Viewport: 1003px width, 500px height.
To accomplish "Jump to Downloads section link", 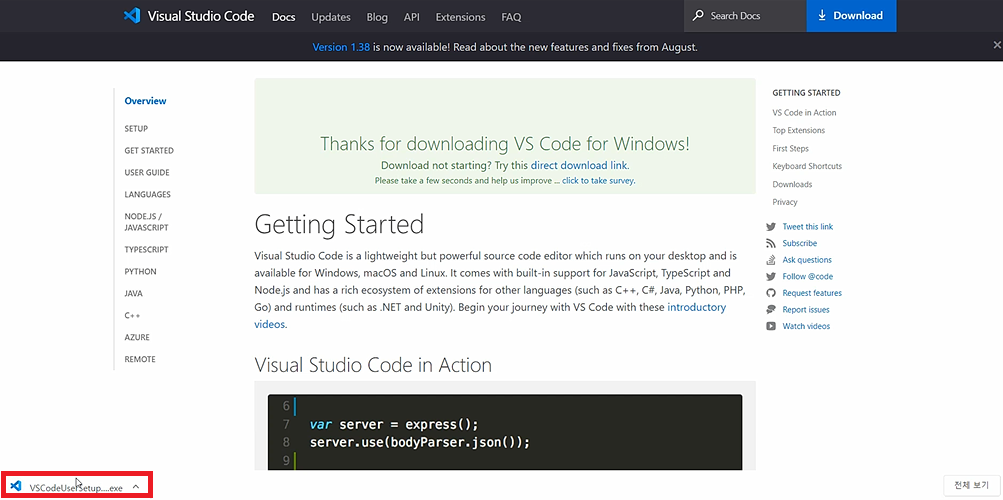I will click(792, 184).
